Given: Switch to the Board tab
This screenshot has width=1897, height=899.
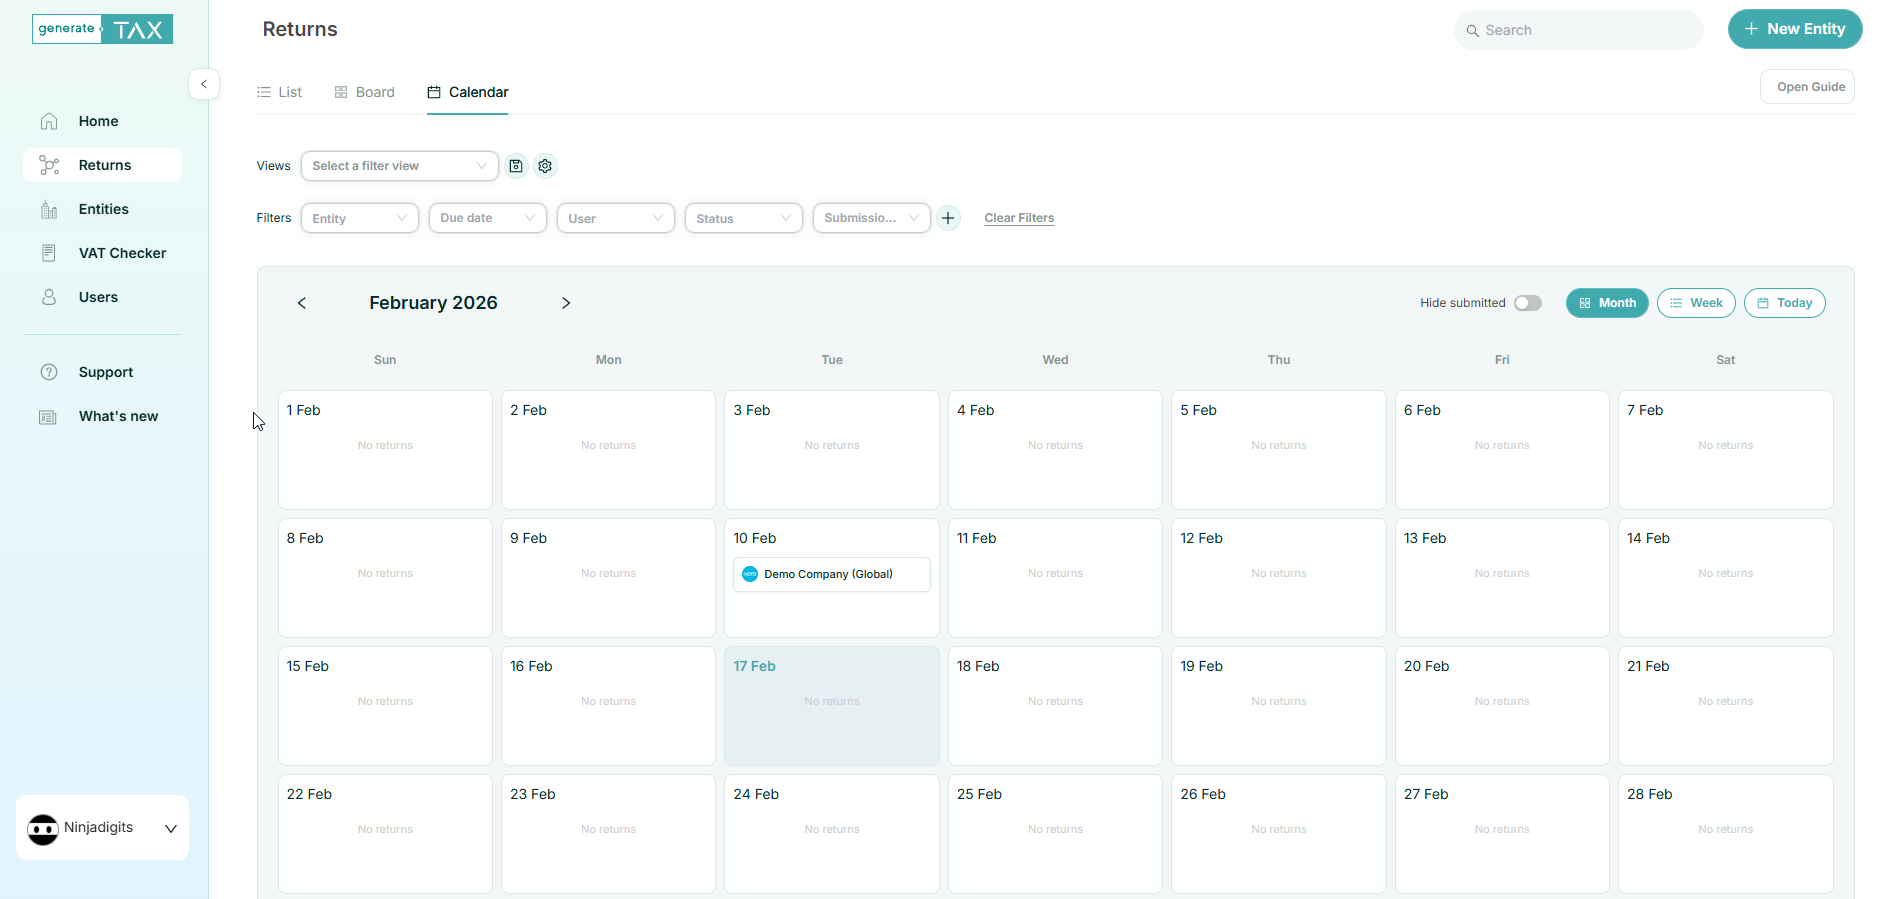Looking at the screenshot, I should (x=365, y=92).
